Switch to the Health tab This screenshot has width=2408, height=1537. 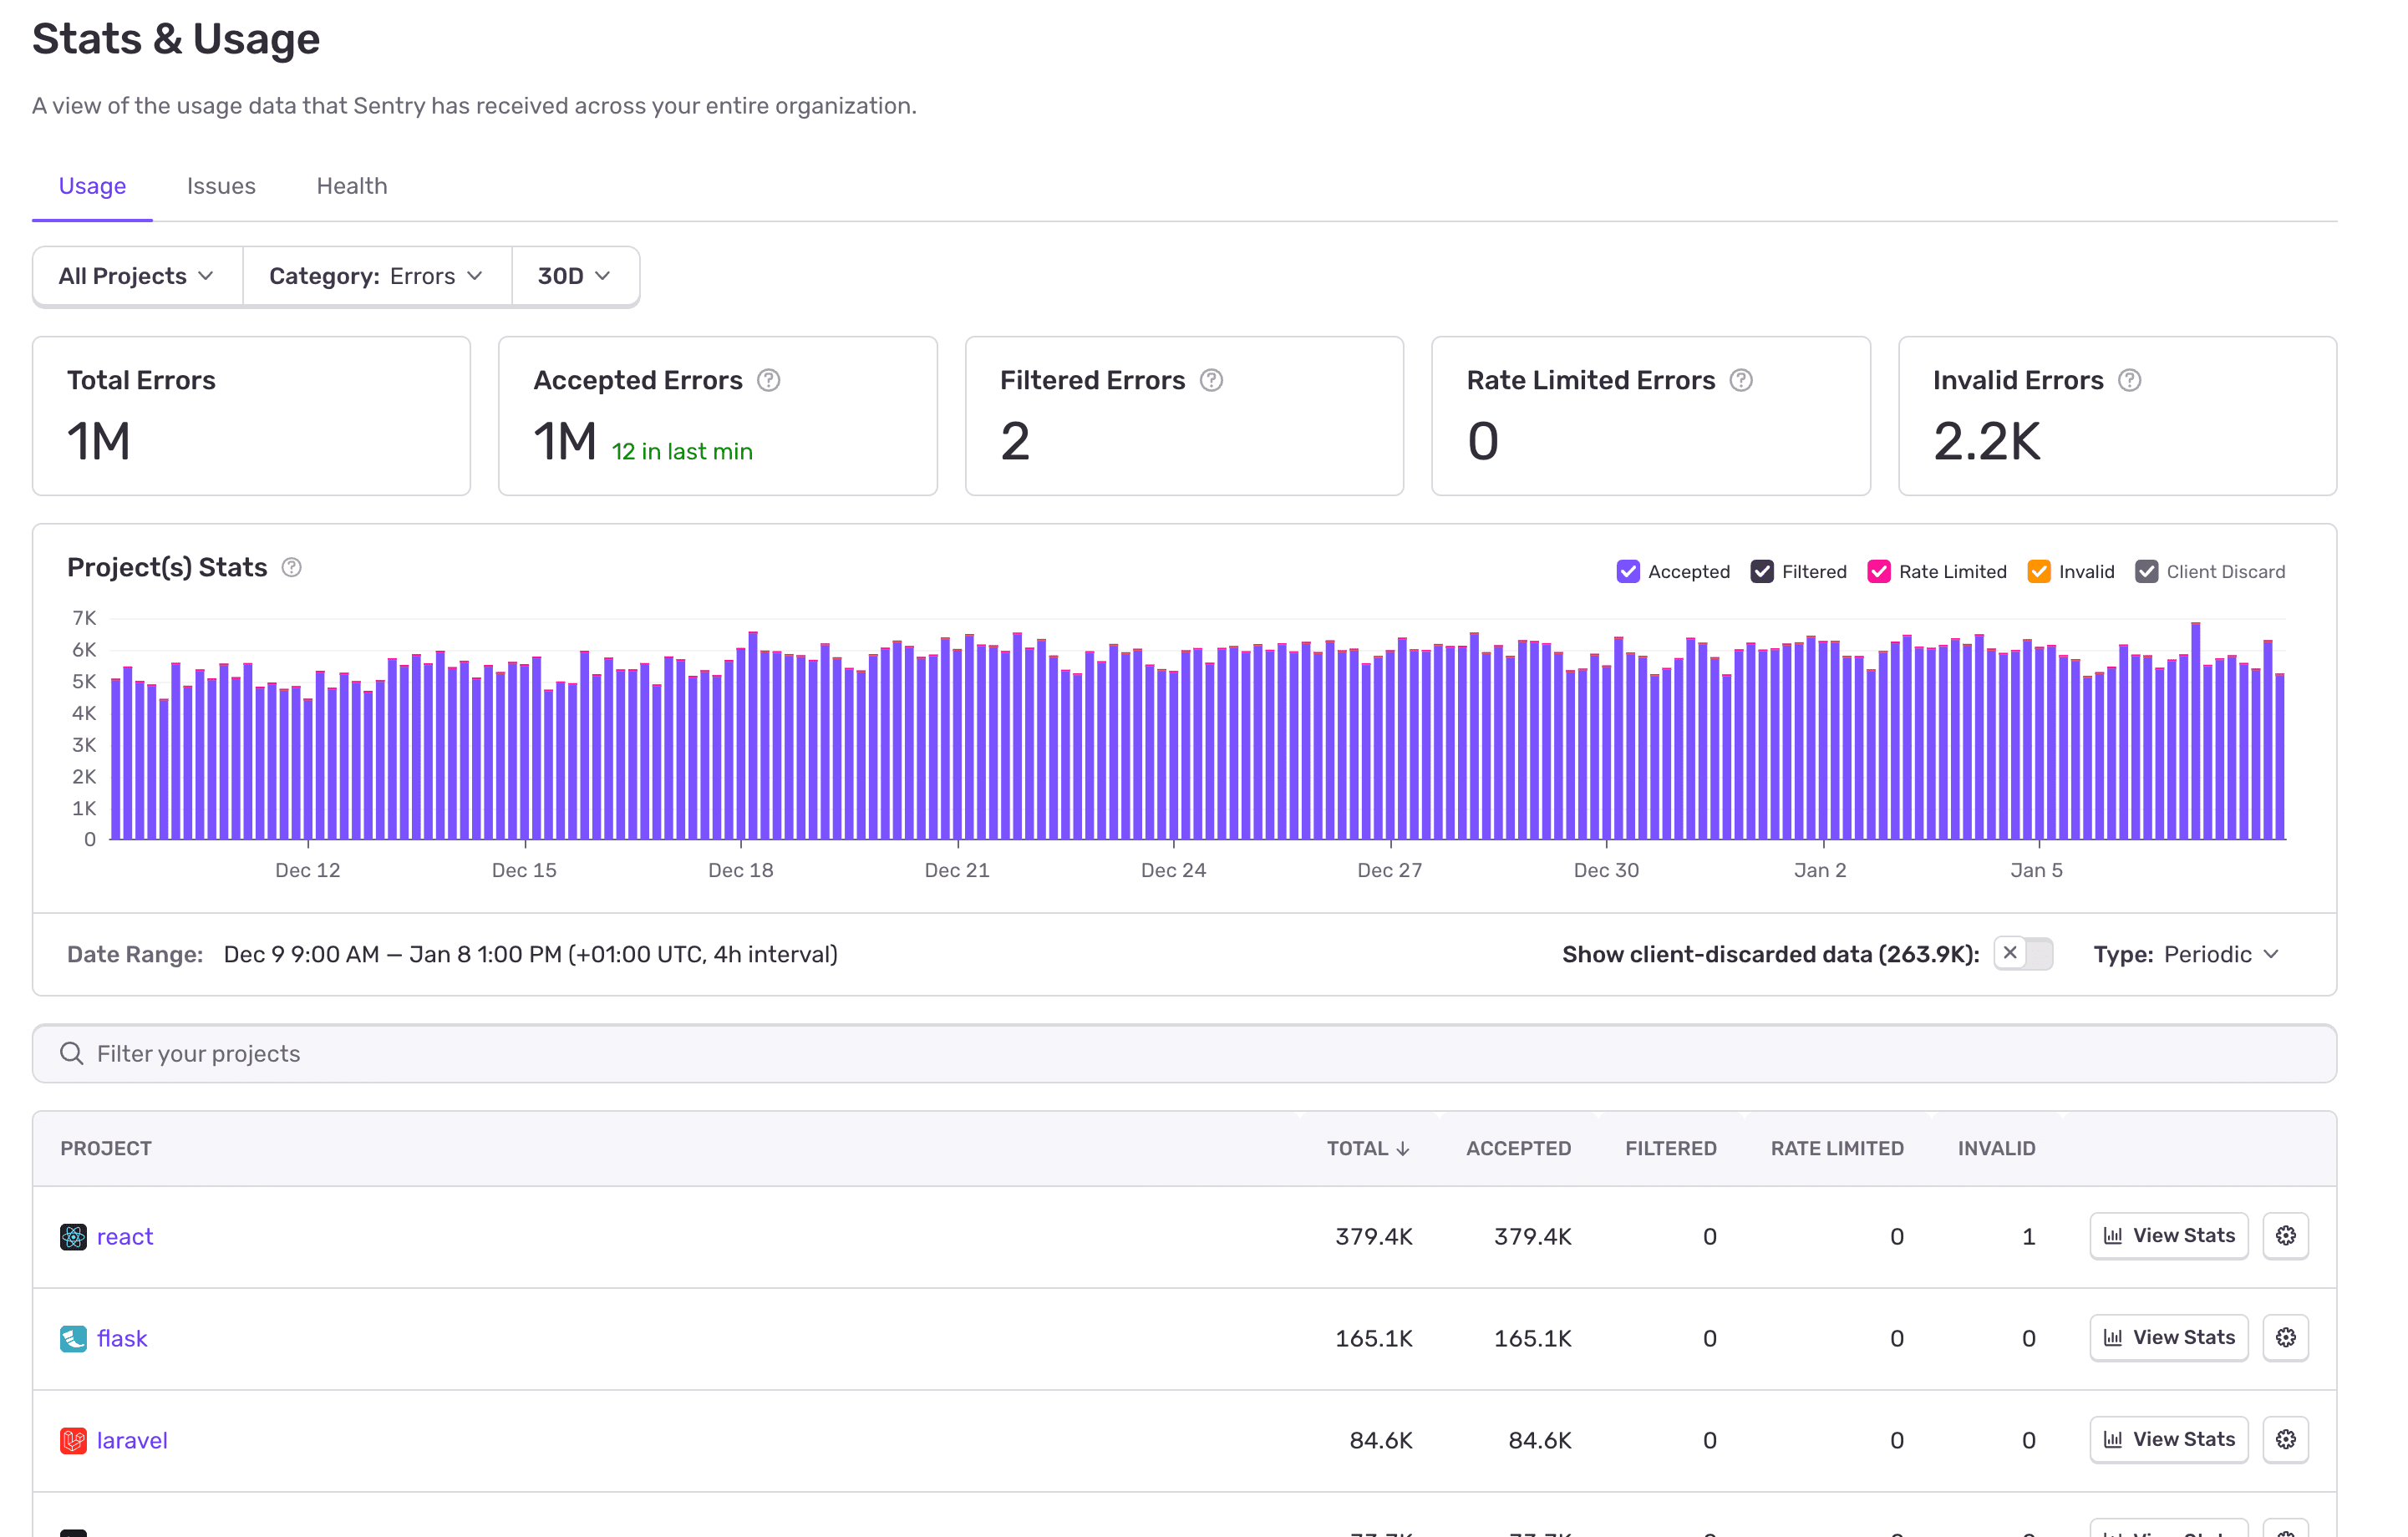(351, 185)
